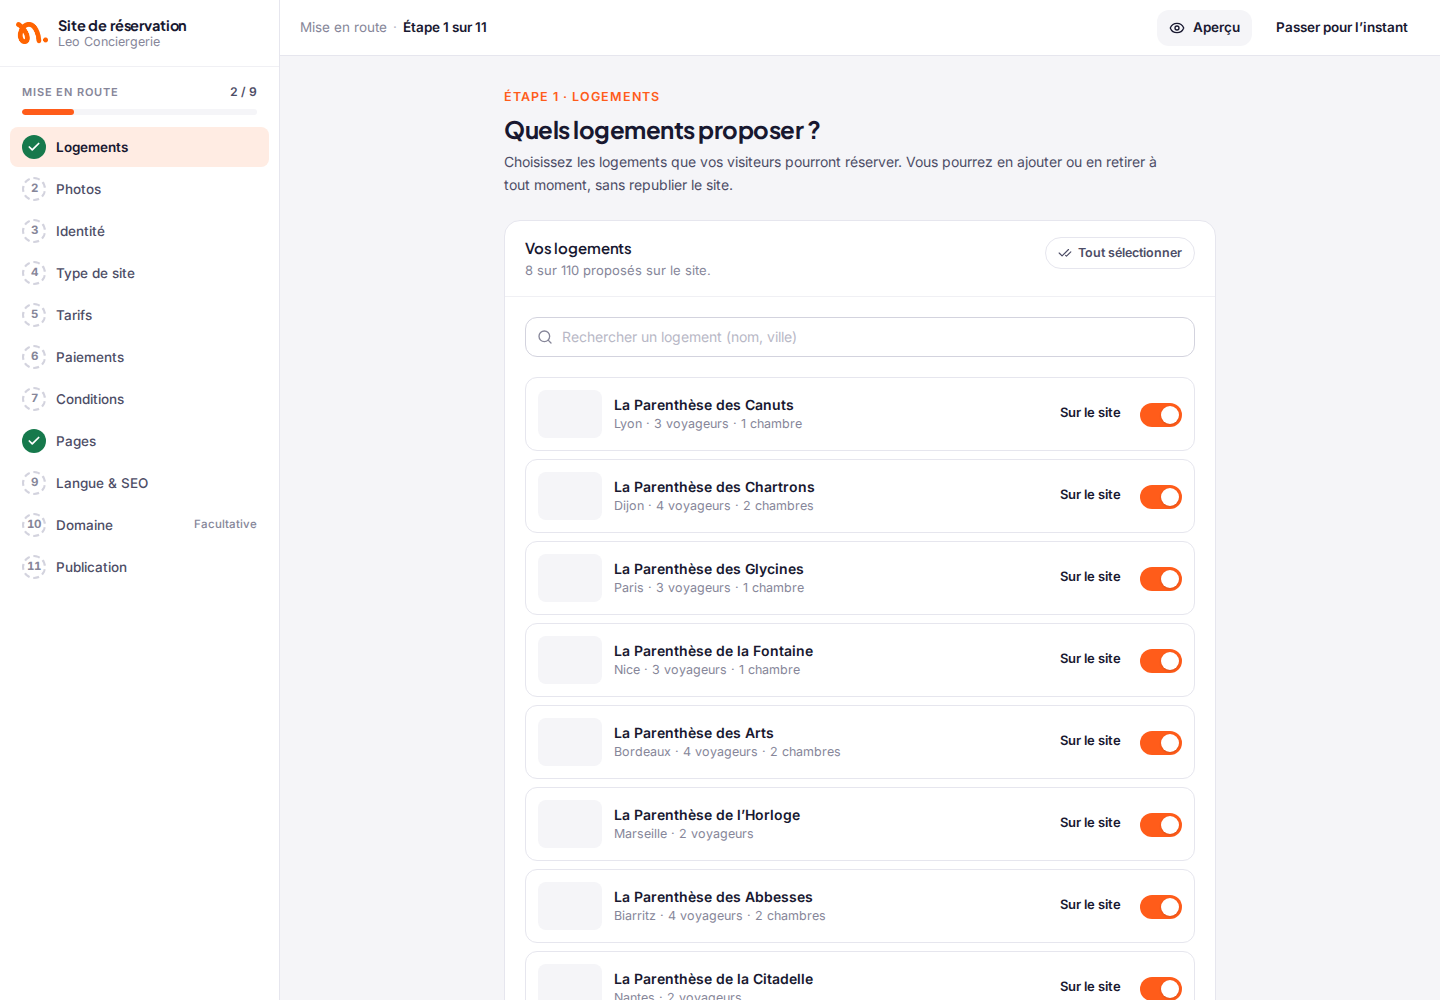Screen dimensions: 1440x1000
Task: Click the Aperçu preview button
Action: tap(1204, 28)
